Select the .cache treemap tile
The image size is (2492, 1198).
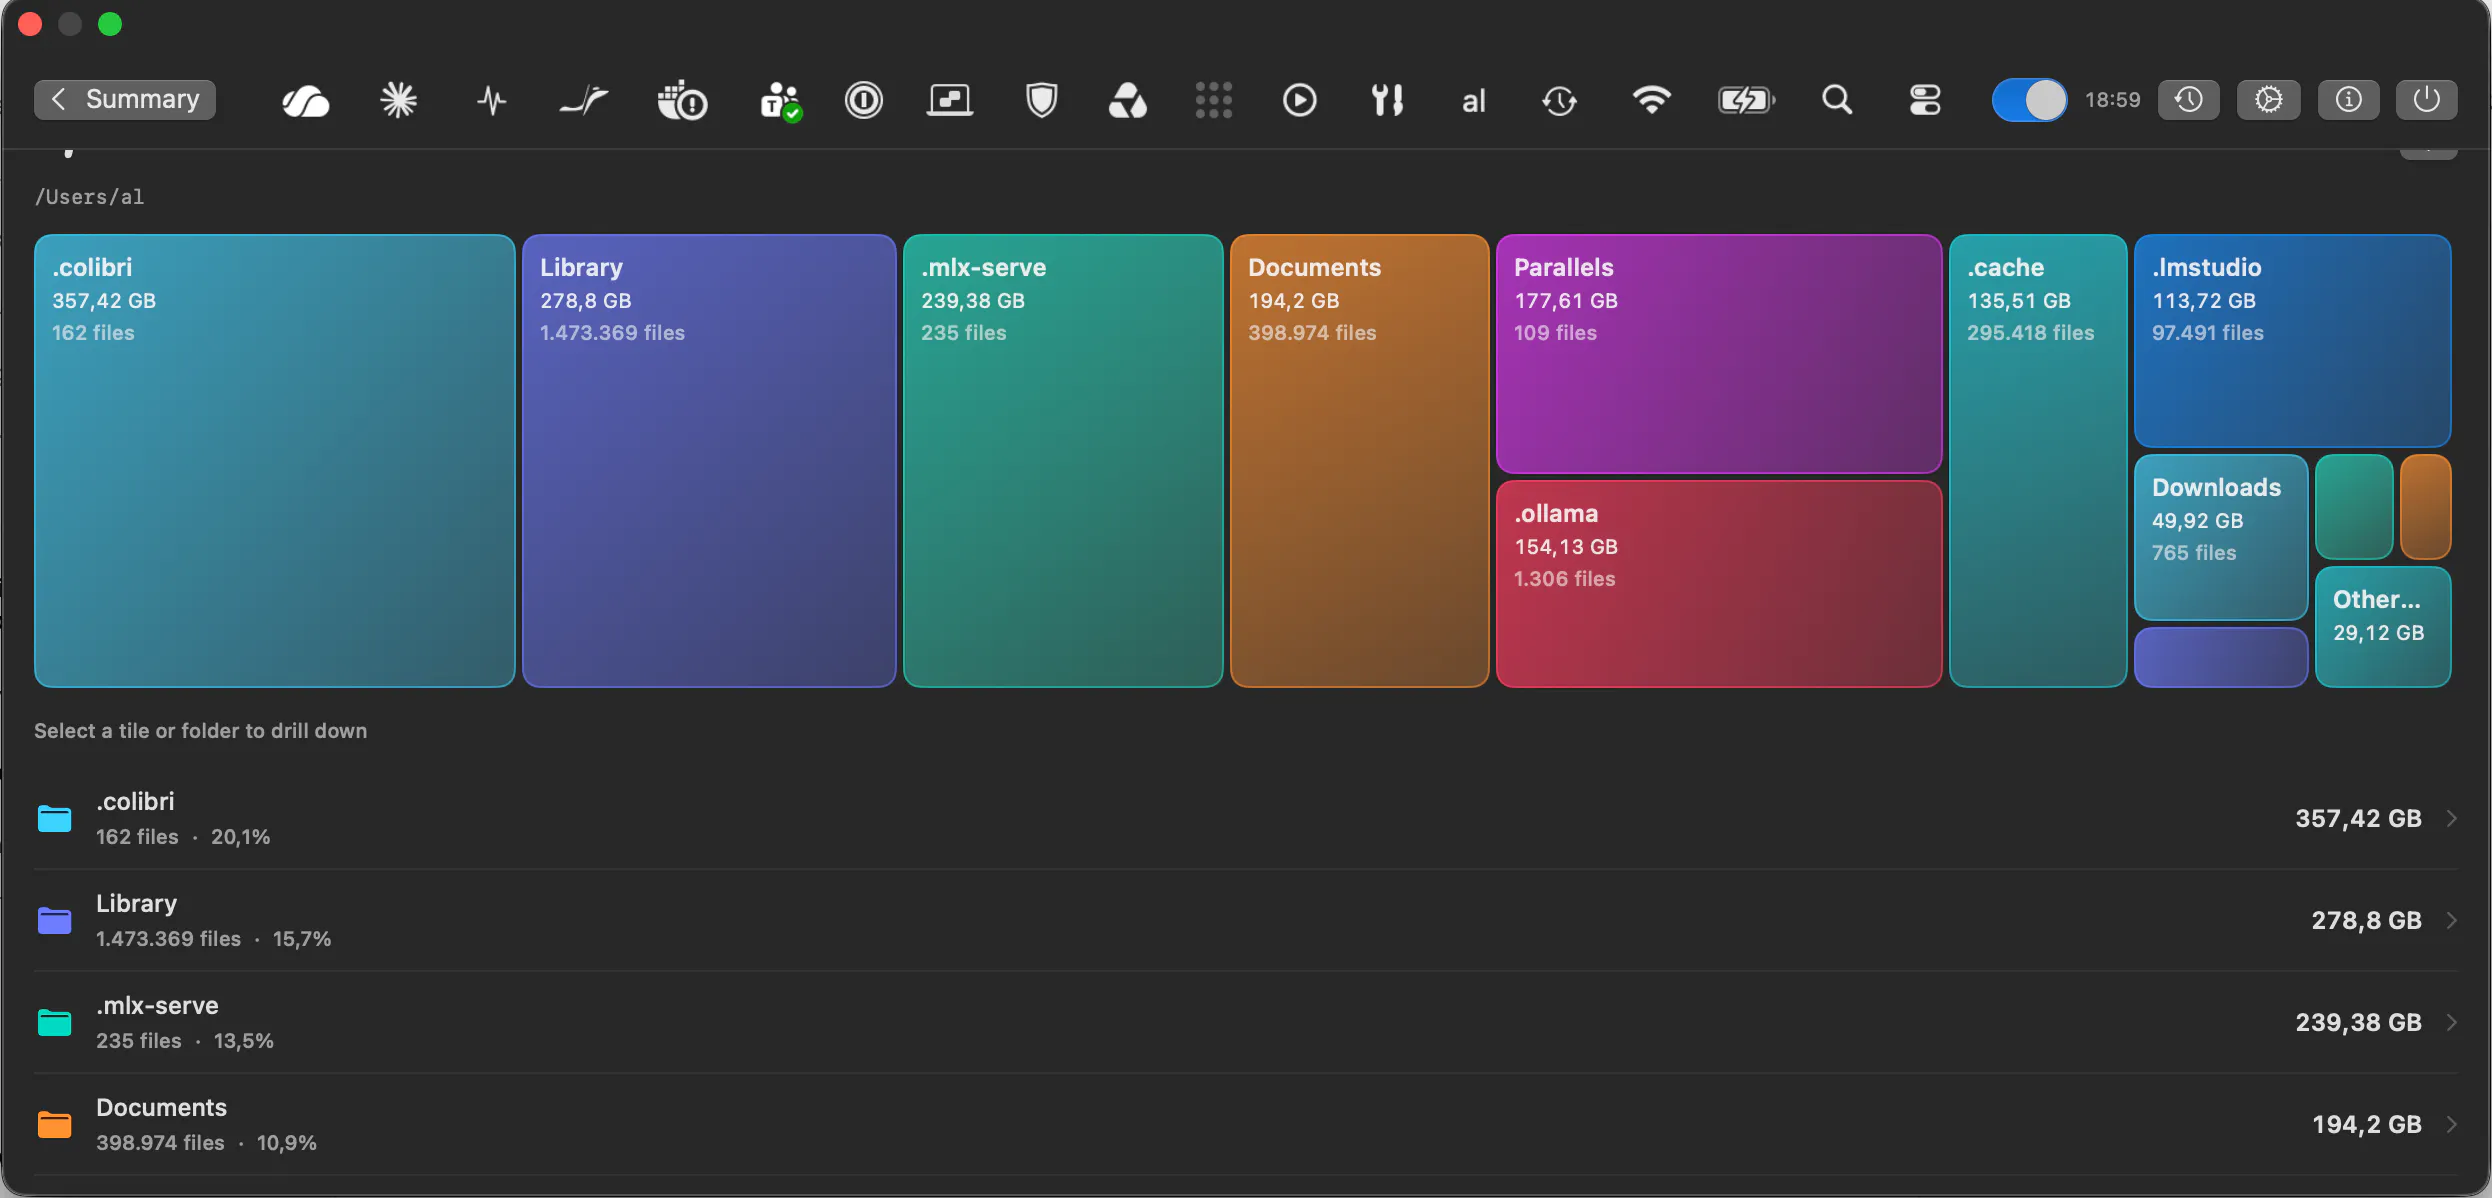tap(2038, 461)
